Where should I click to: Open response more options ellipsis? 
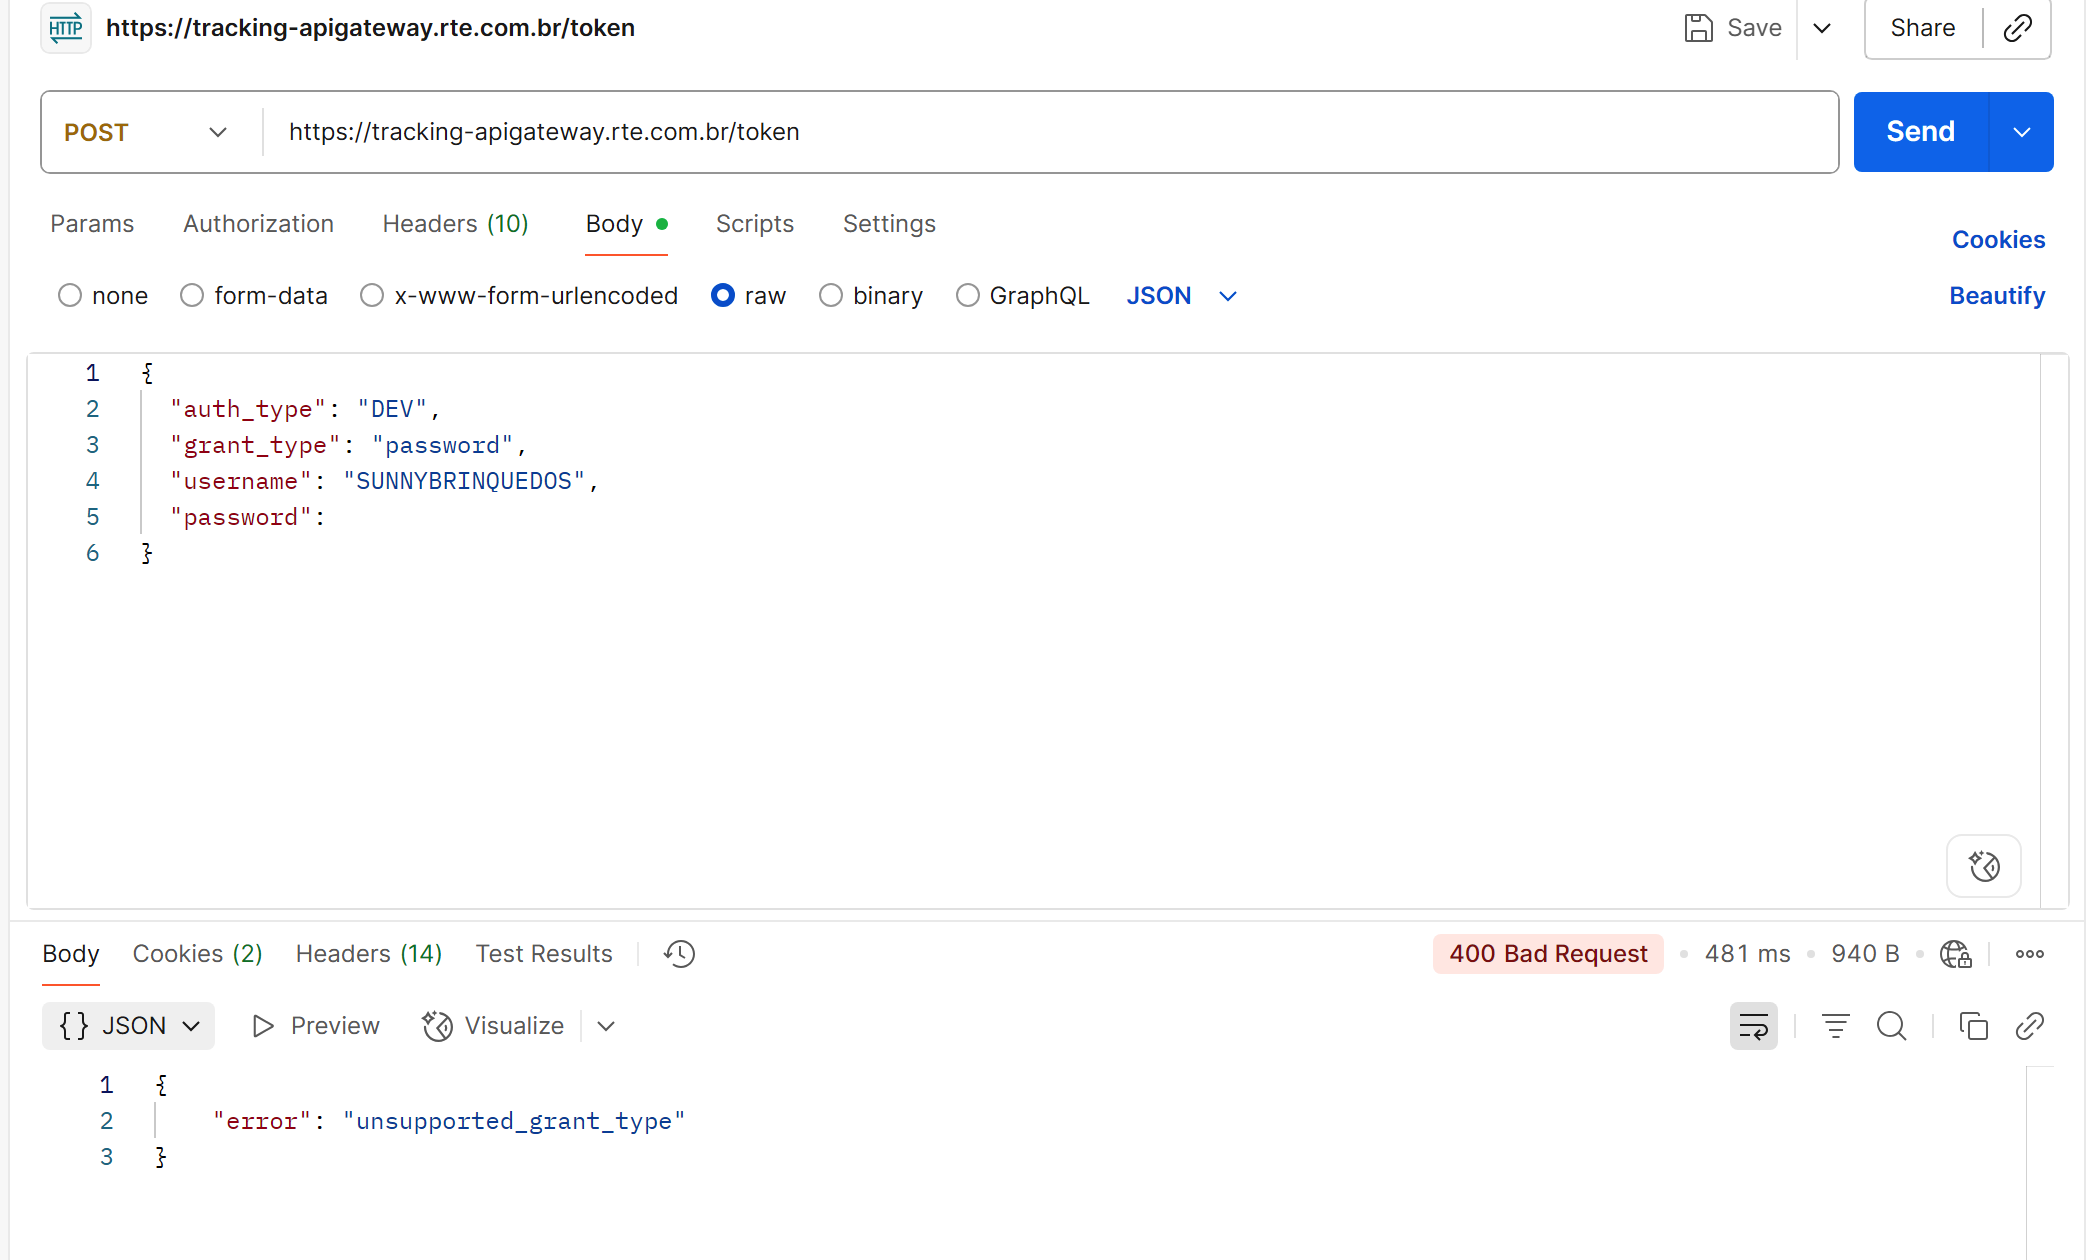click(2029, 954)
